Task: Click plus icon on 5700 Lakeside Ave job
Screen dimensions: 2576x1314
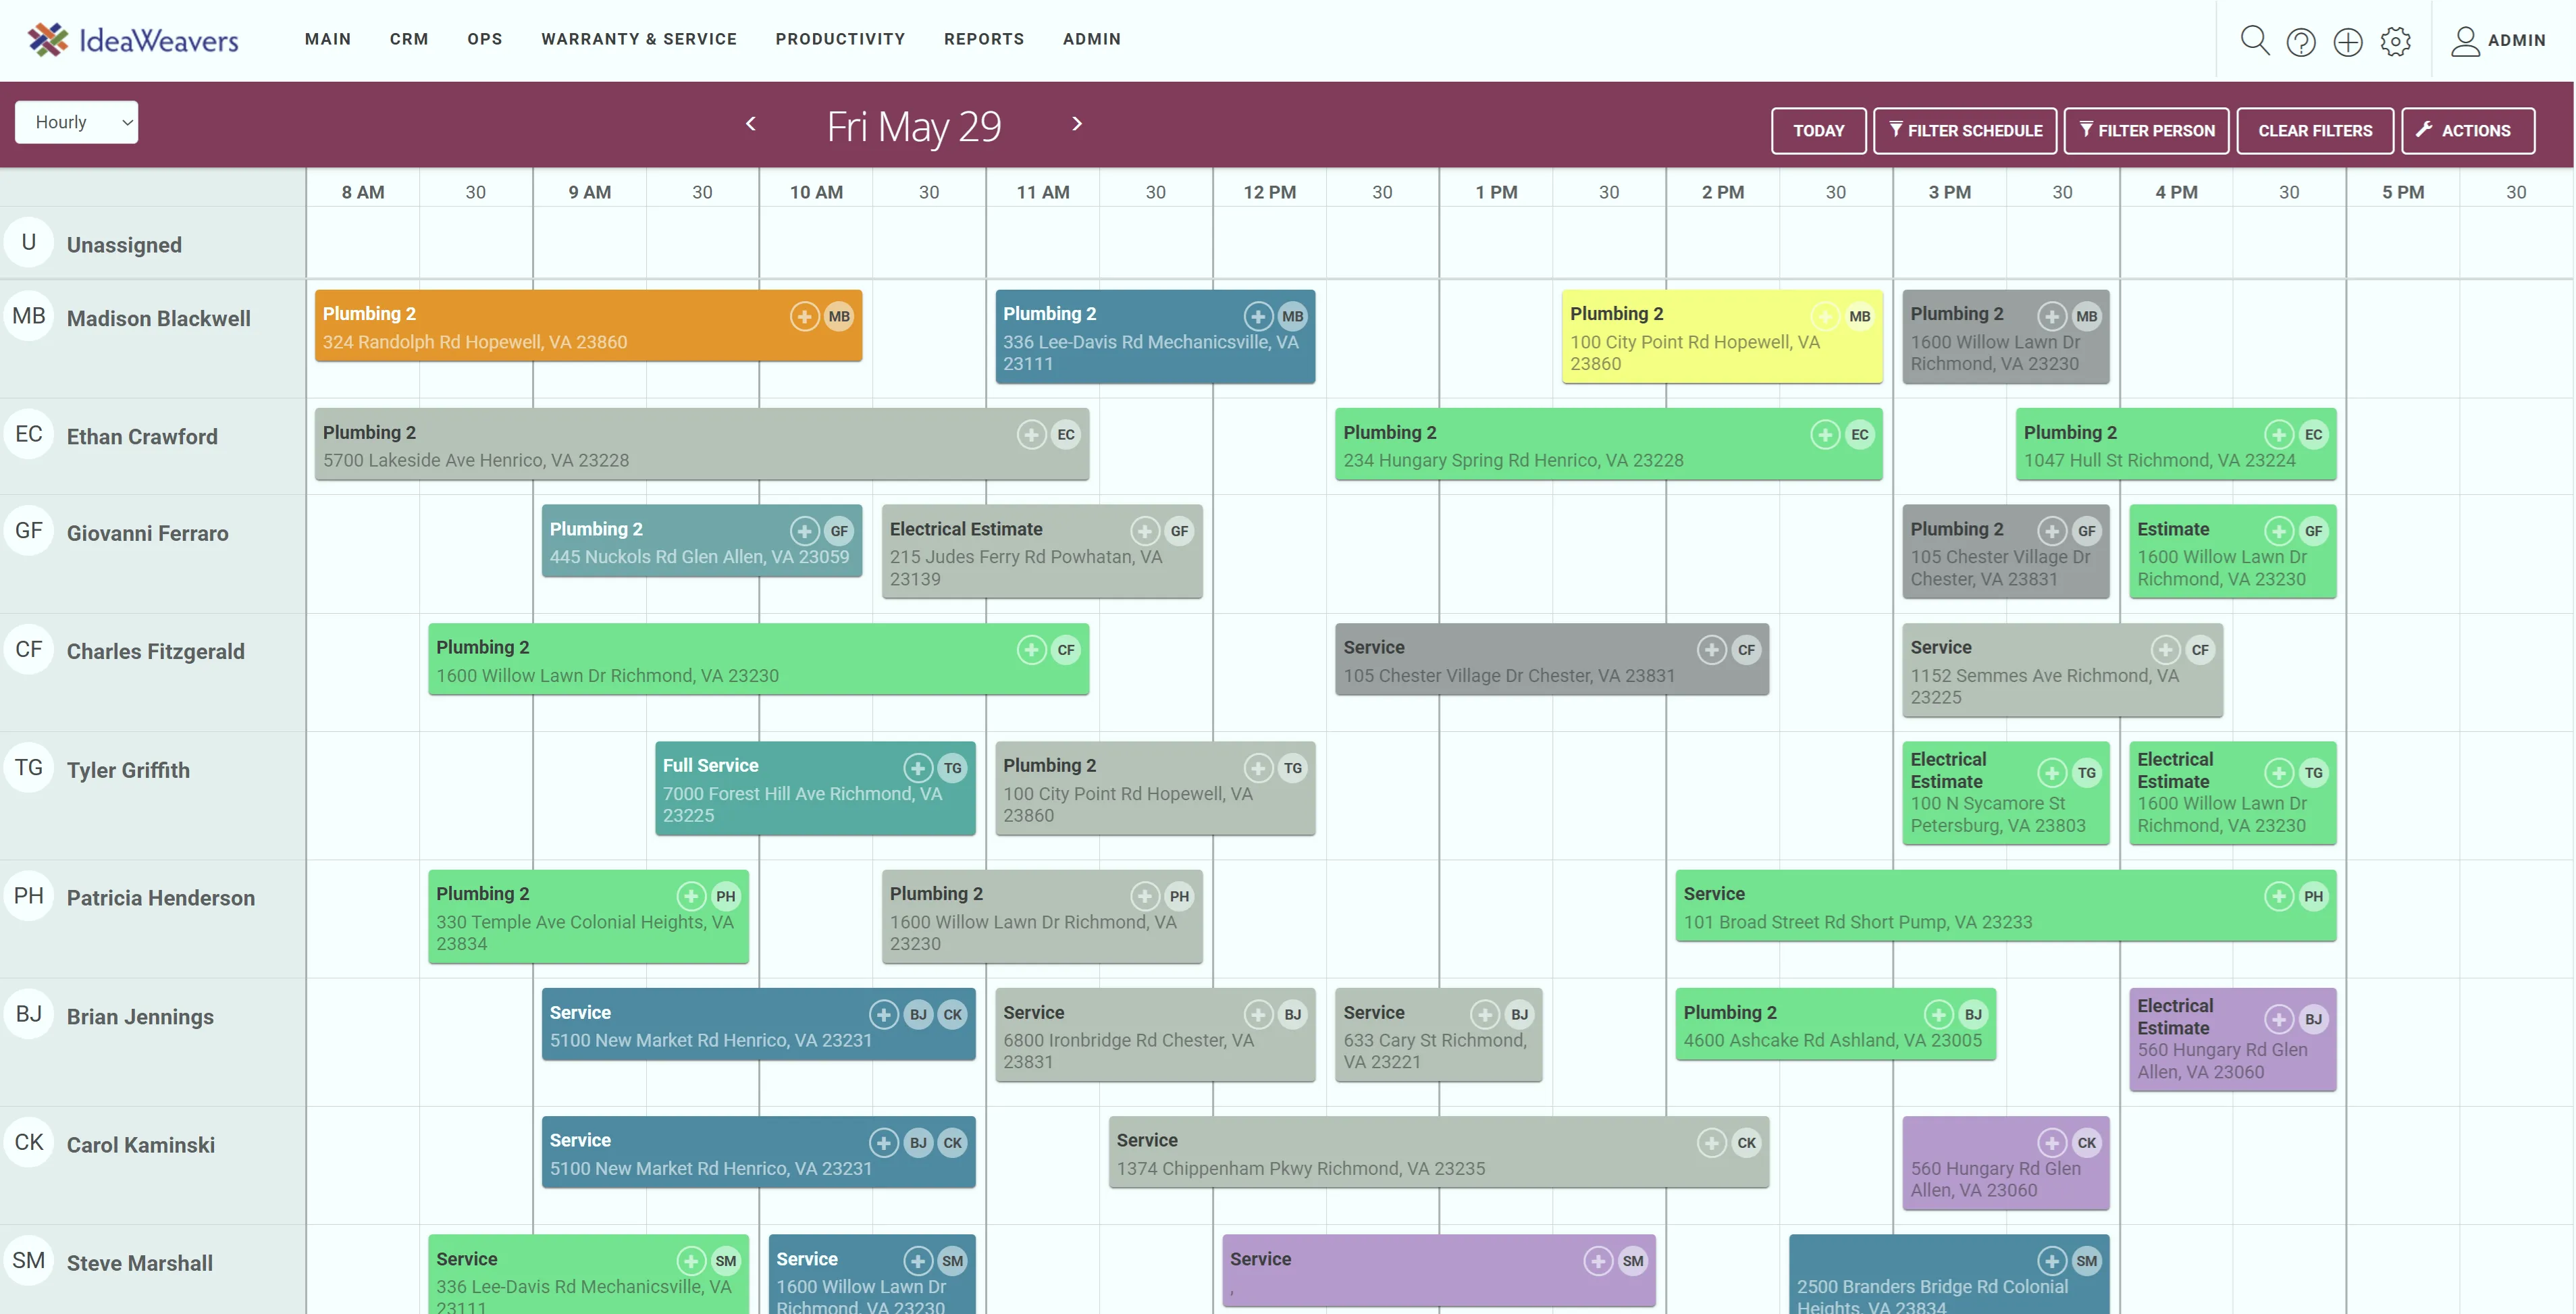Action: click(x=1031, y=434)
